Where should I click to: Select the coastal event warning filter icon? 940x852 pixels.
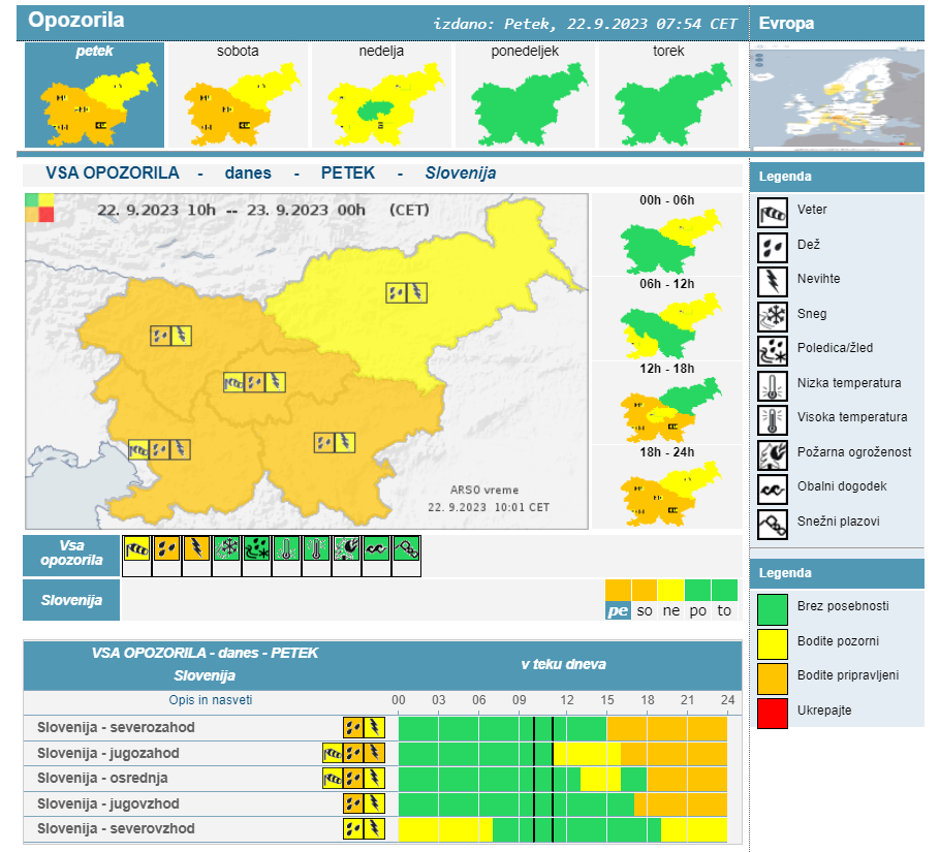(377, 549)
